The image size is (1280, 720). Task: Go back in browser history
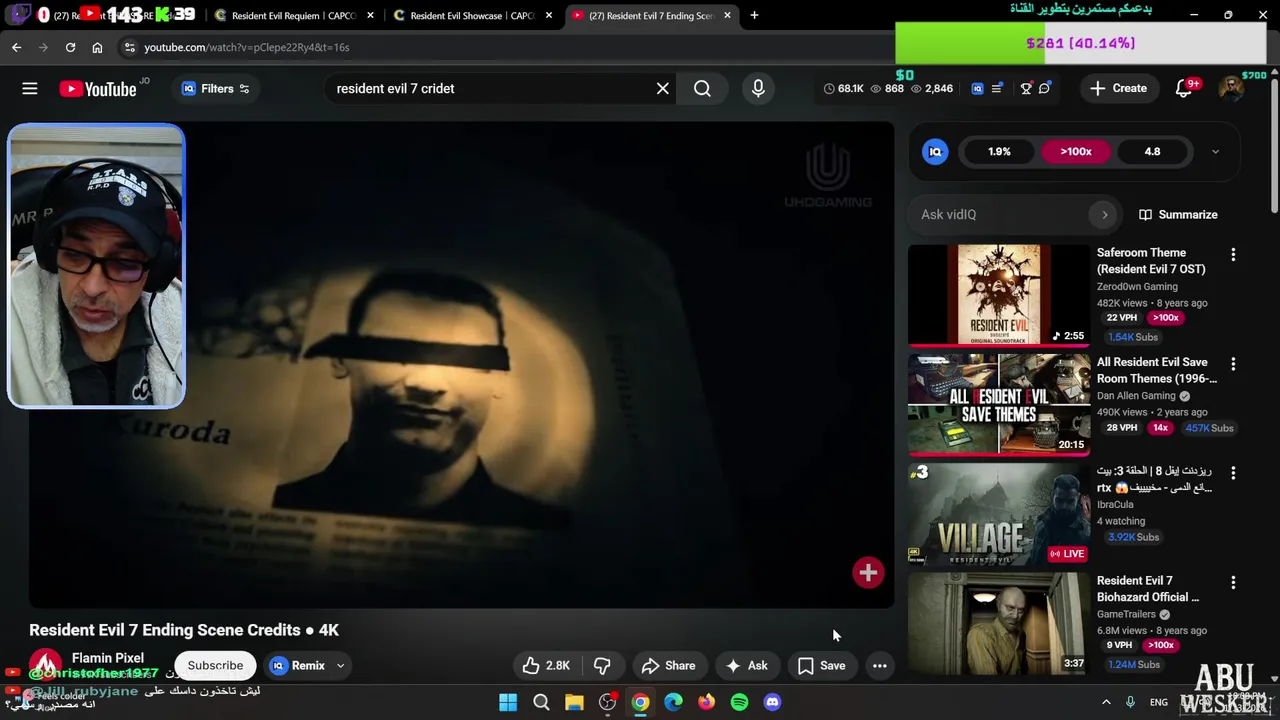(17, 47)
